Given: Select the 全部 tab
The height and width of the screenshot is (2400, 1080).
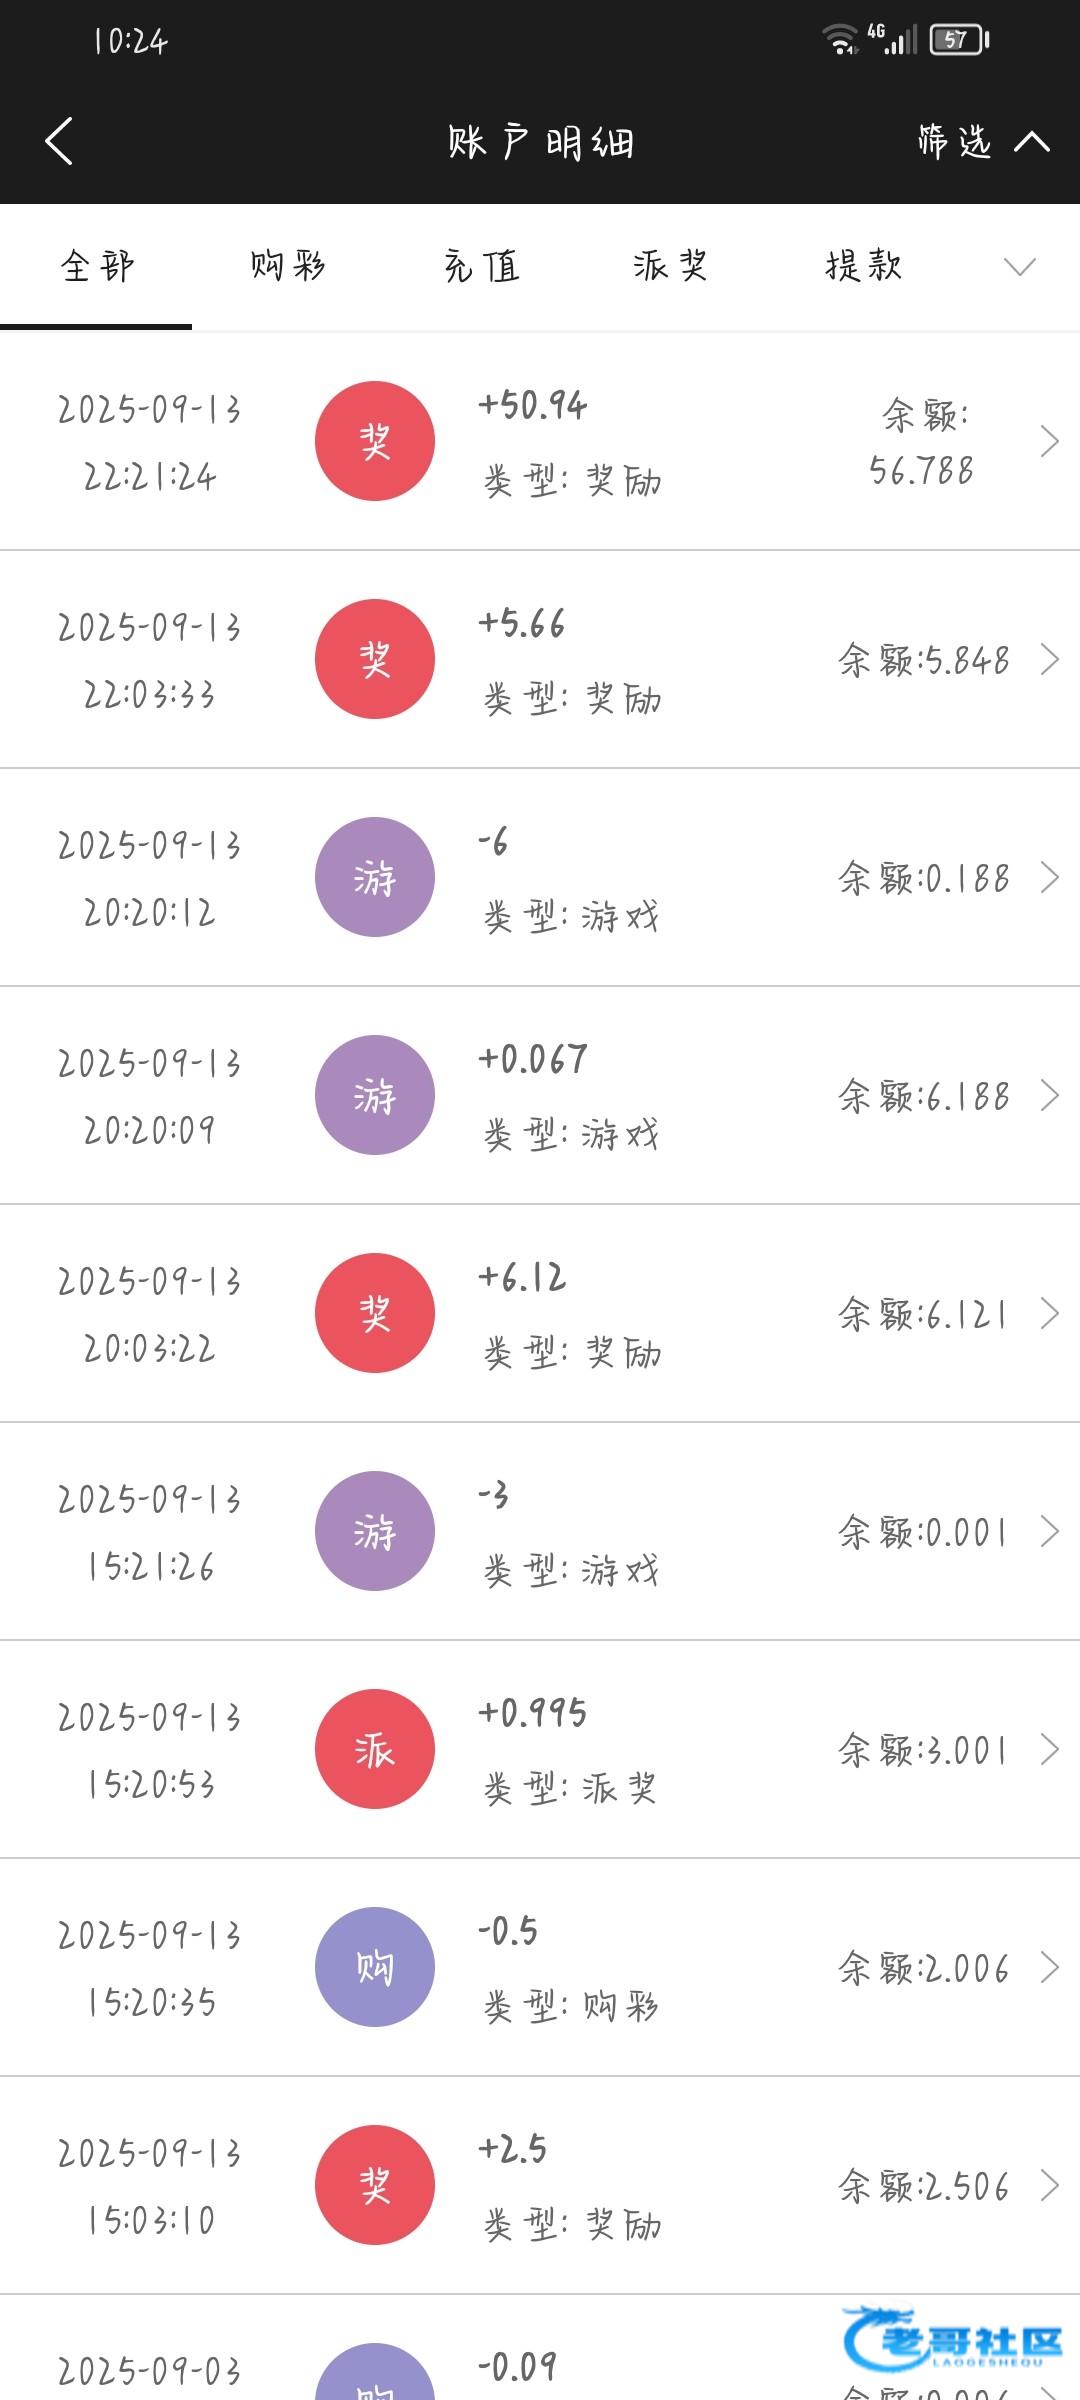Looking at the screenshot, I should (97, 266).
